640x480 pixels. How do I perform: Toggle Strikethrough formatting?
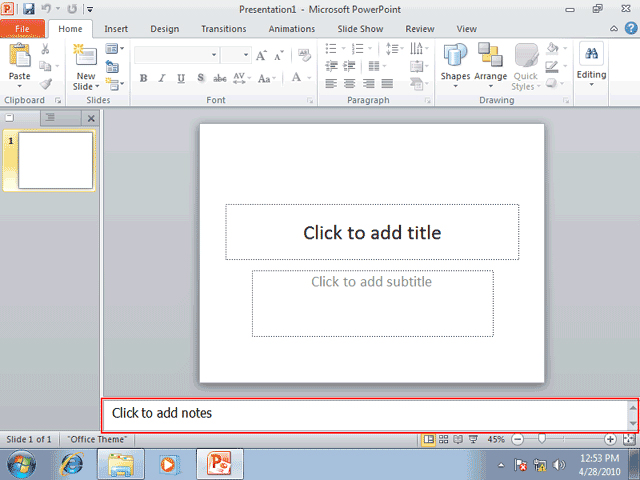tap(220, 78)
